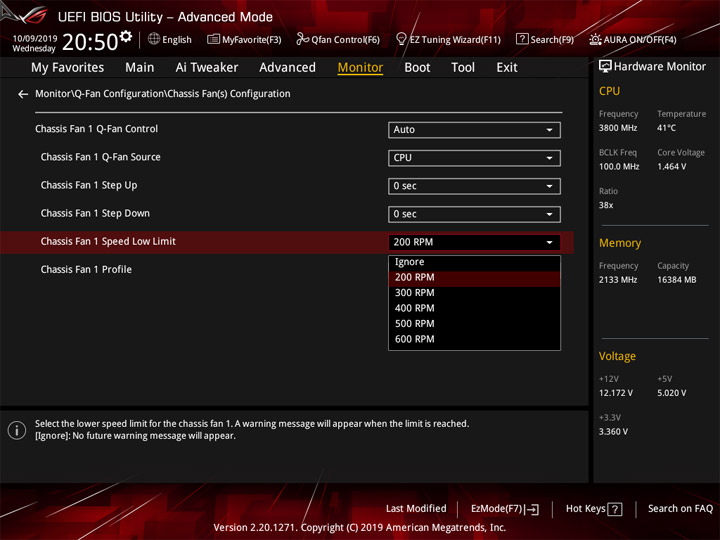Open Search(F9)
The image size is (720, 540).
coord(545,39)
